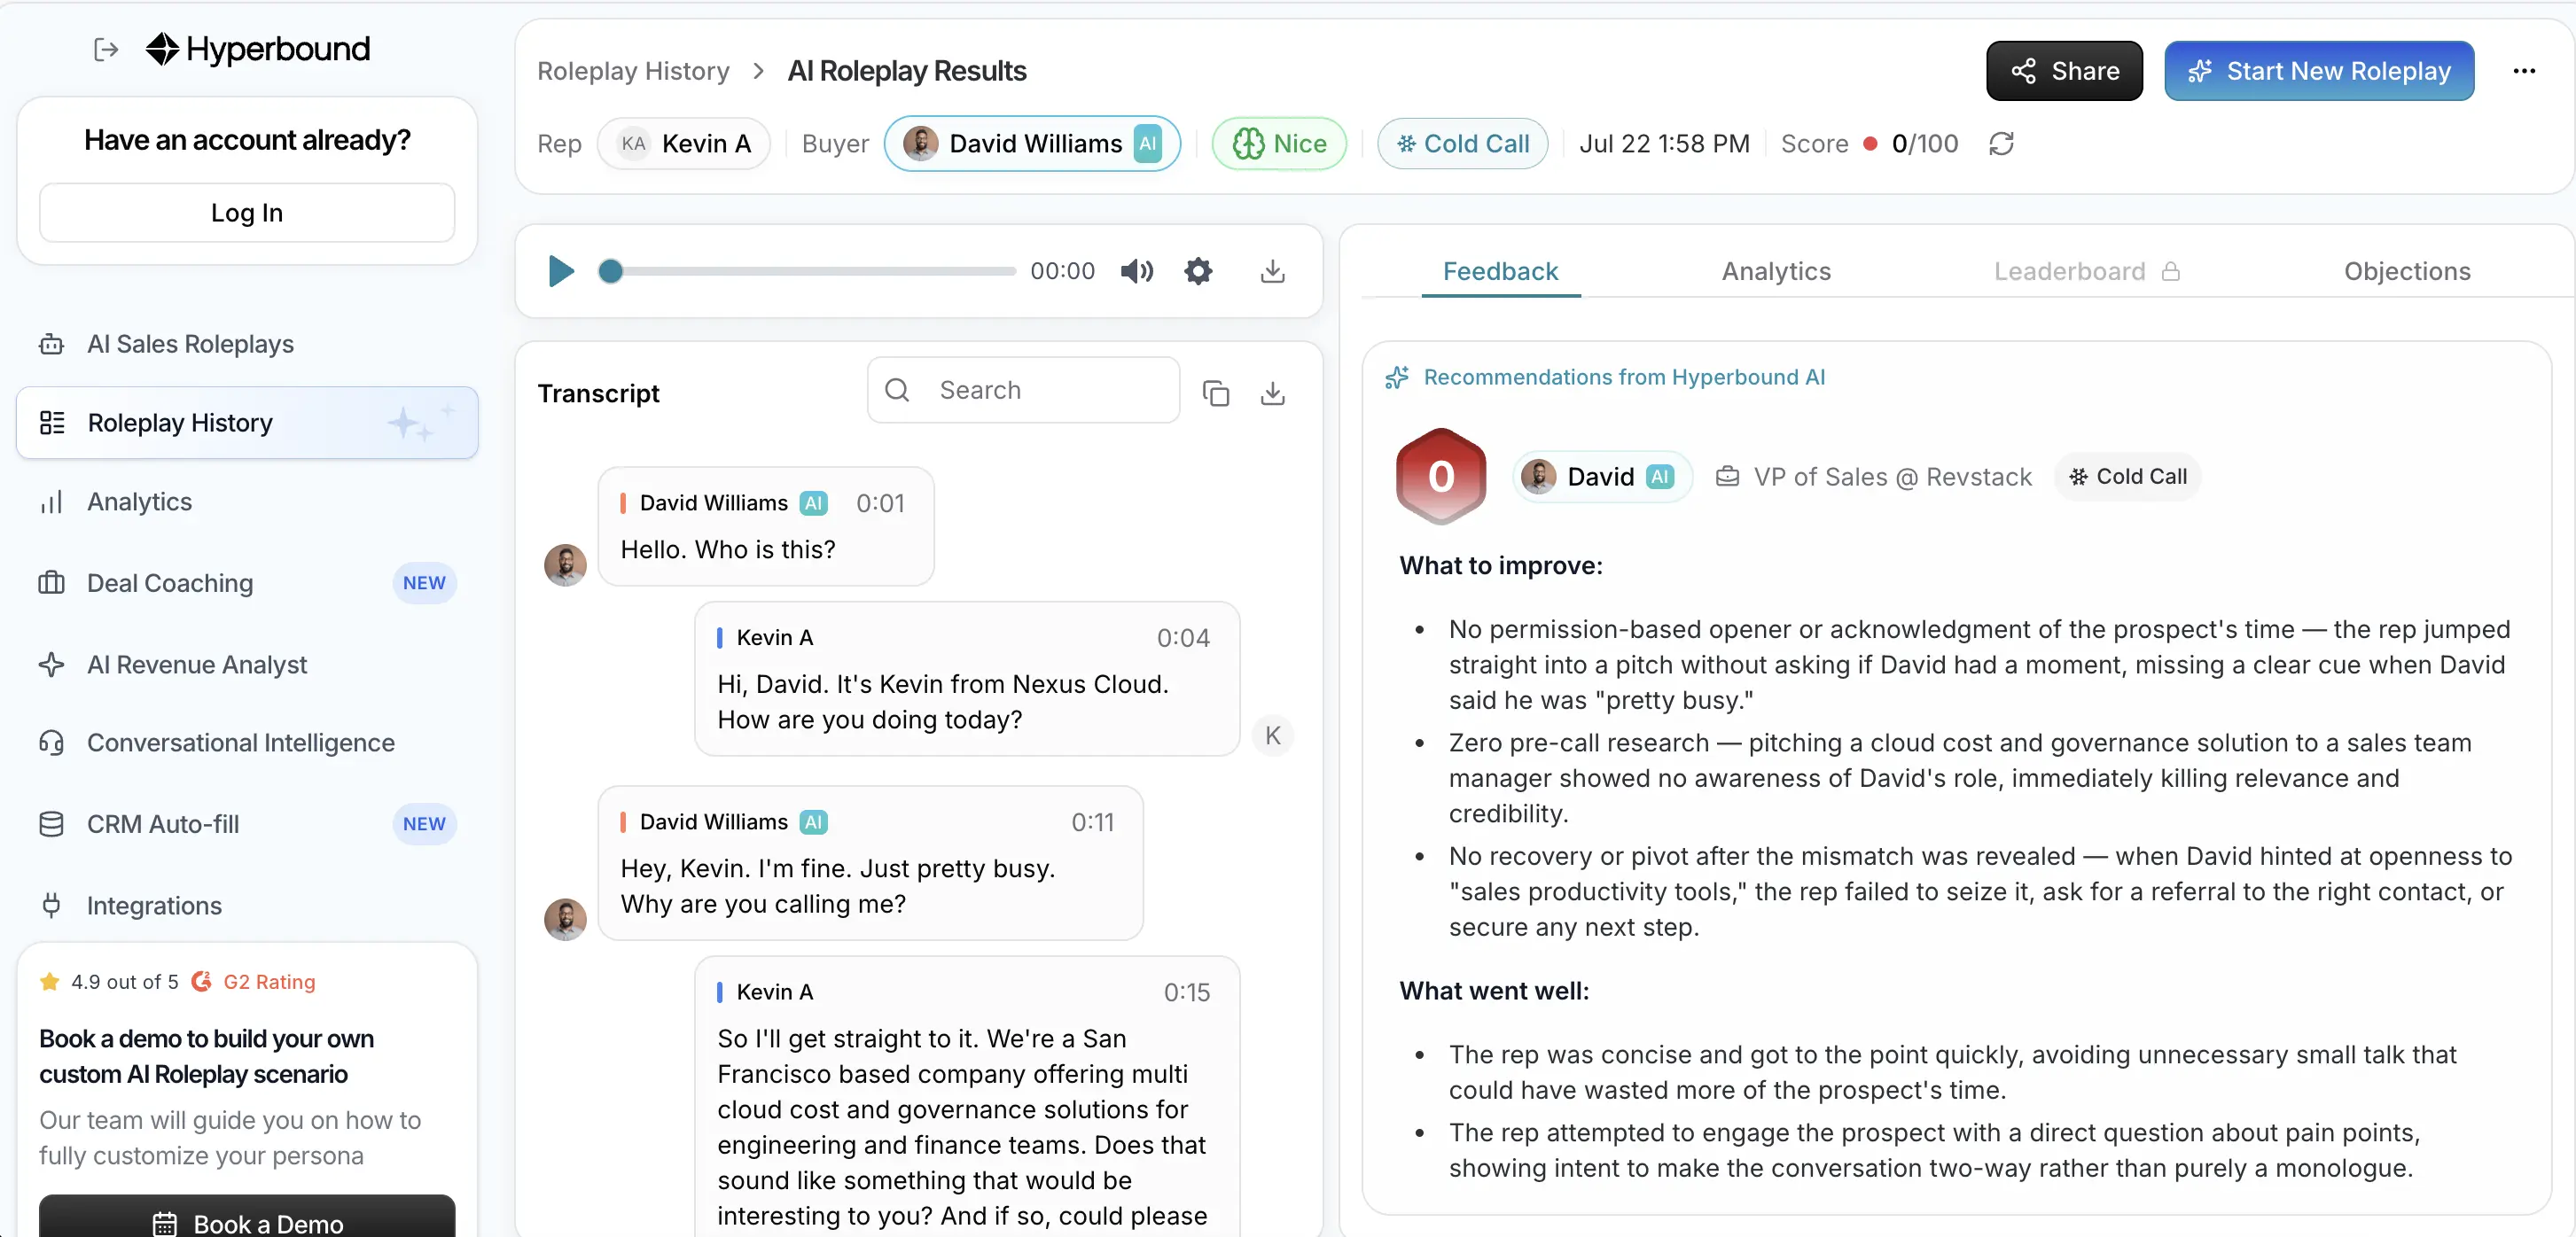Click the NEW badge next to Deal Coaching
Image resolution: width=2576 pixels, height=1237 pixels.
pyautogui.click(x=424, y=583)
